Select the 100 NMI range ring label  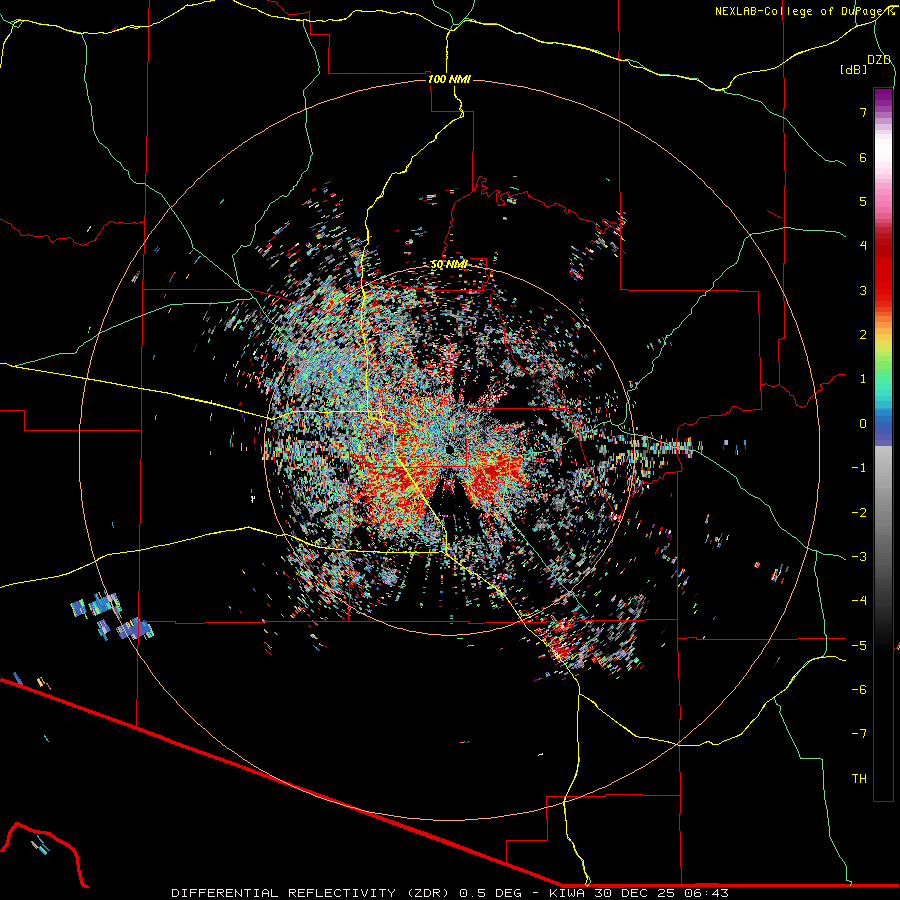coord(449,79)
